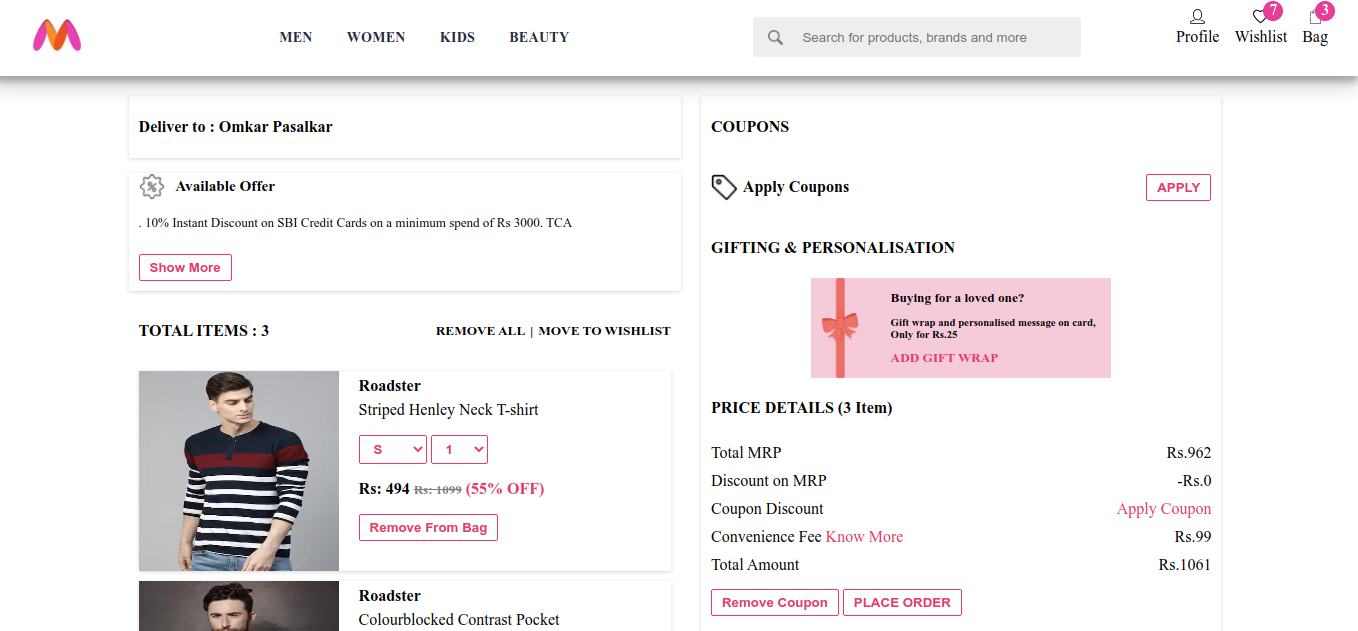Click the Available Offer percent badge icon

[151, 187]
